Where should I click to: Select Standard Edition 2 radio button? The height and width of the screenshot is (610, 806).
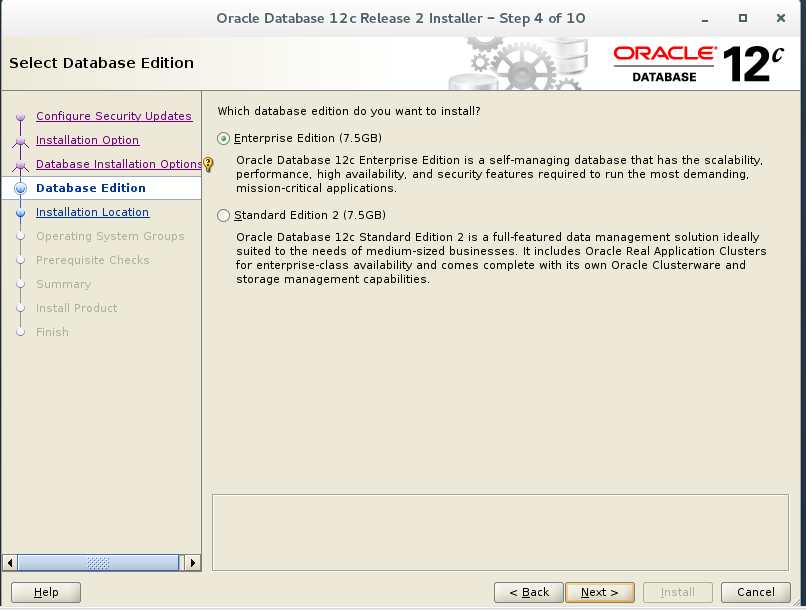point(223,215)
